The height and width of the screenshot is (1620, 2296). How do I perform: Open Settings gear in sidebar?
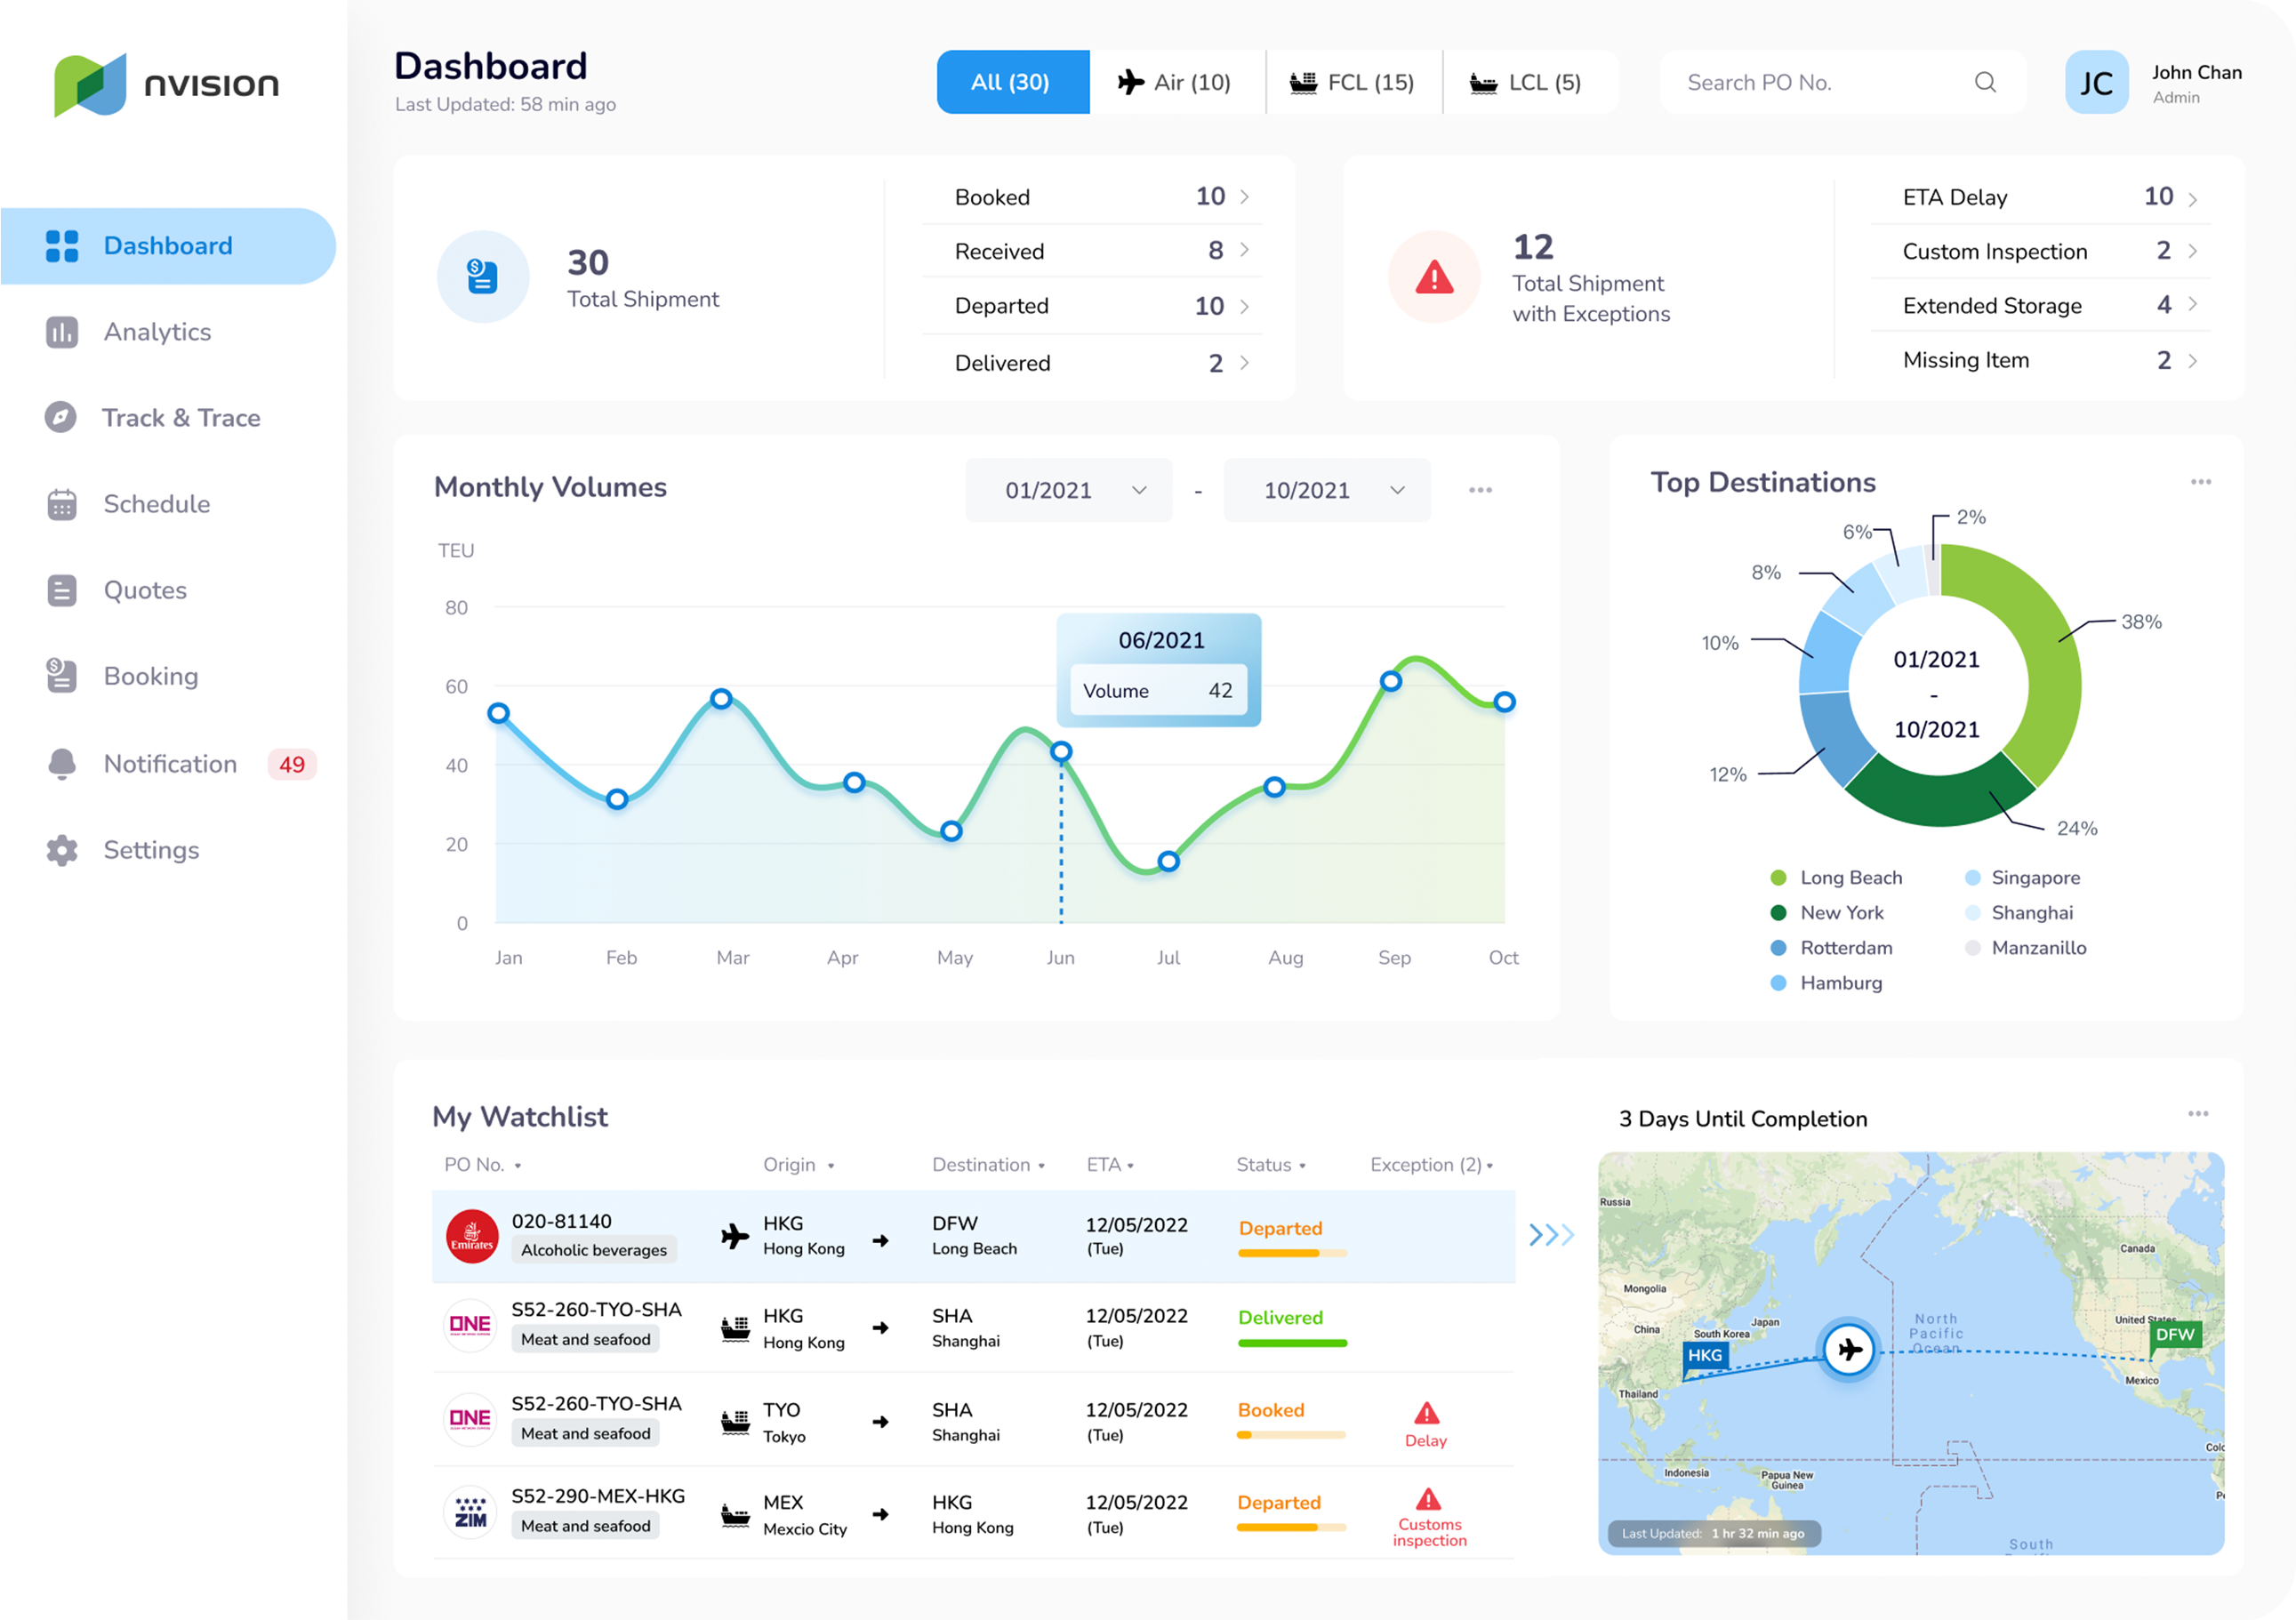[62, 850]
